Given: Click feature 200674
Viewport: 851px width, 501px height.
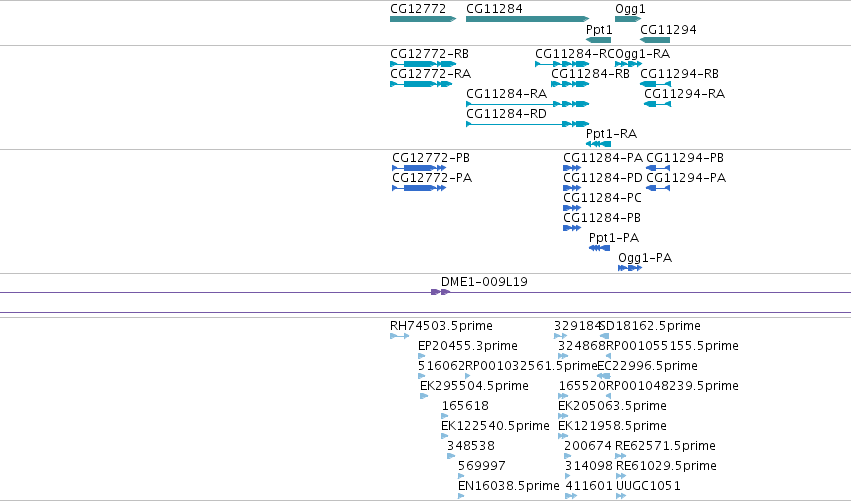Looking at the screenshot, I should (568, 456).
